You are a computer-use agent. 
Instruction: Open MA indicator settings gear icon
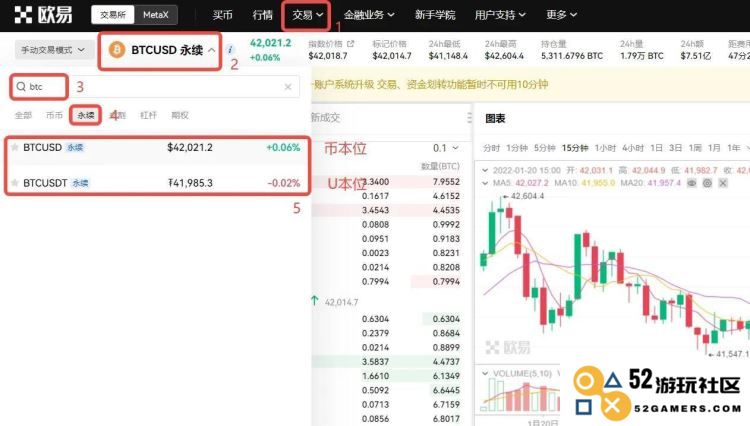pyautogui.click(x=707, y=183)
